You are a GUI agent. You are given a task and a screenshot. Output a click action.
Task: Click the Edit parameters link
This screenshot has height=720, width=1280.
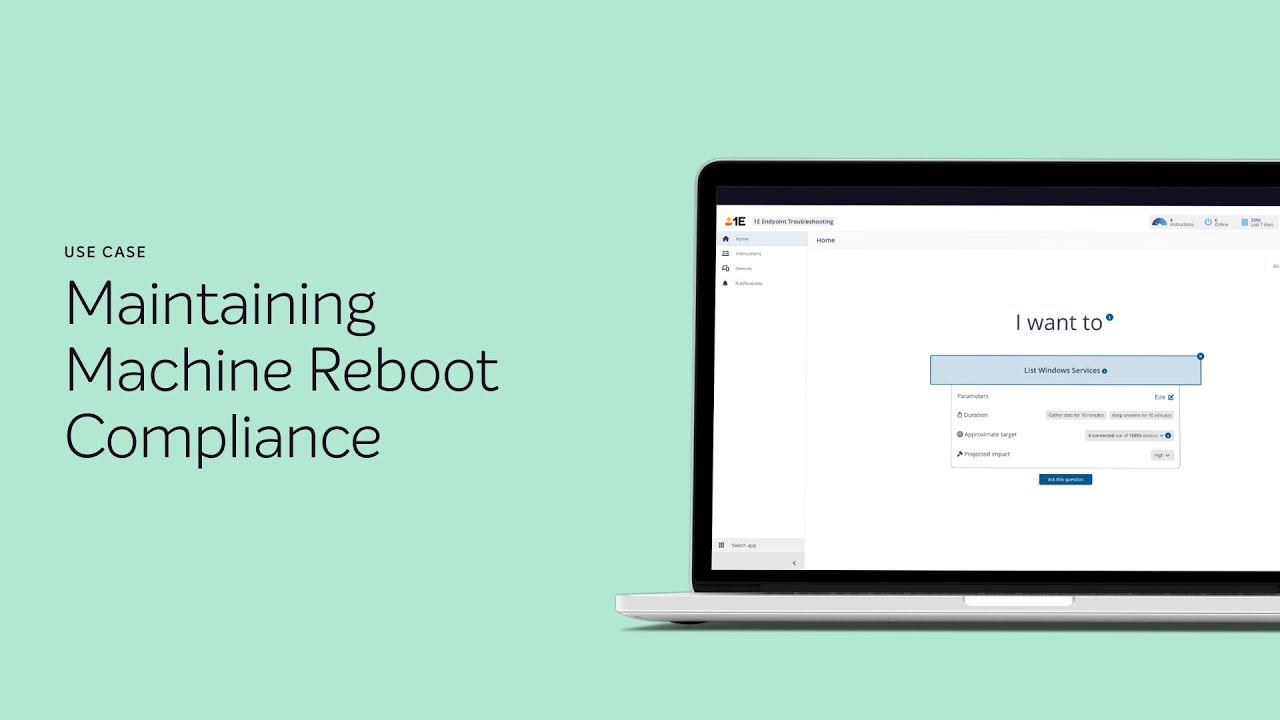tap(1164, 397)
